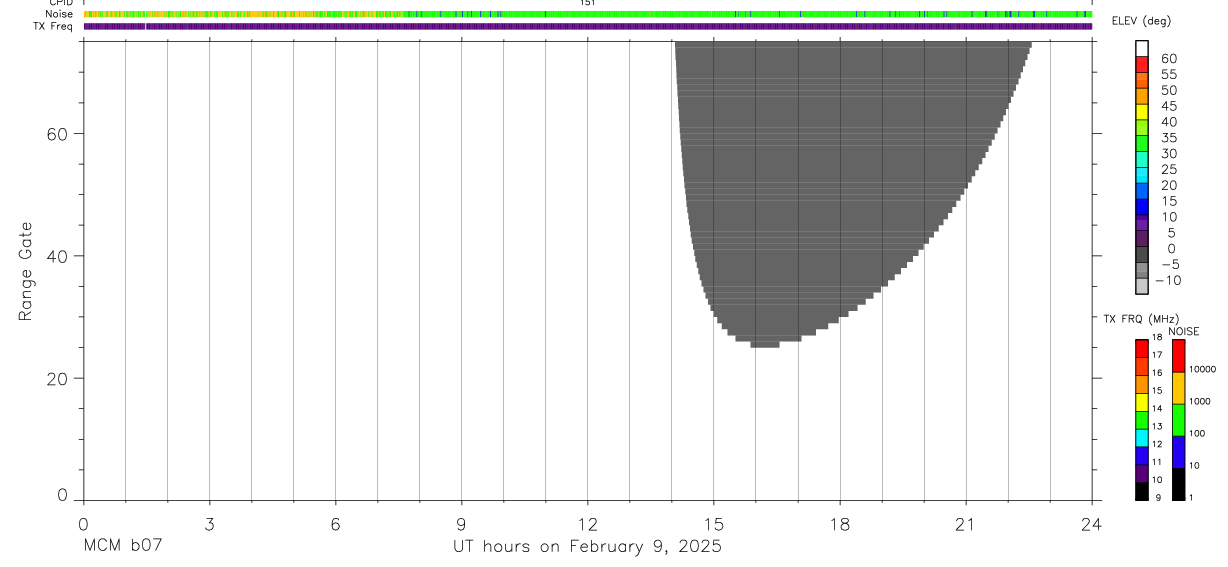Click x-axis tick label 3
This screenshot has height=567, width=1228.
(209, 523)
